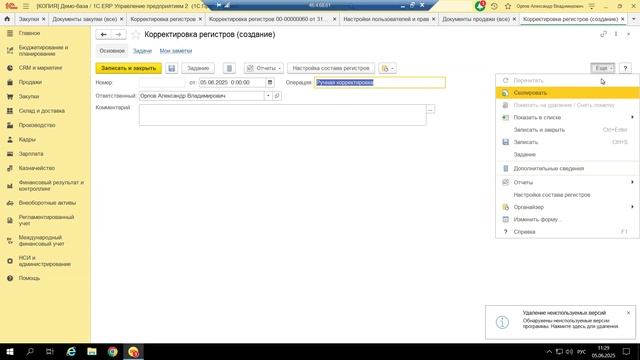Choose Скопировать in the menu
The width and height of the screenshot is (640, 360).
pyautogui.click(x=567, y=93)
